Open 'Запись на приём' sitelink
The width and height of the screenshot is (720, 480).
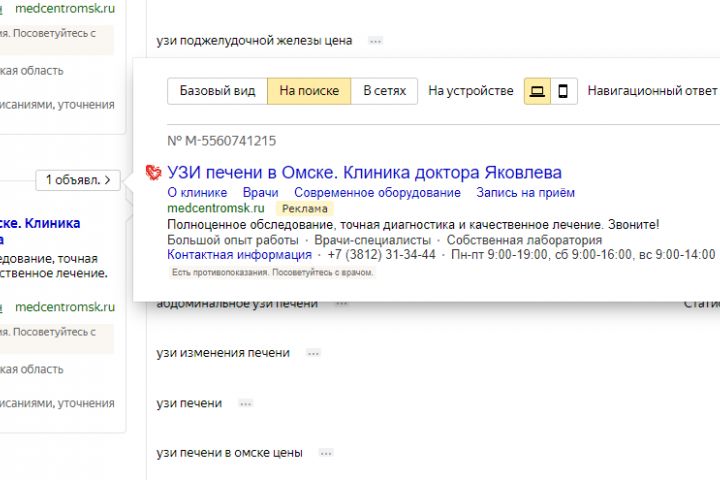point(525,192)
